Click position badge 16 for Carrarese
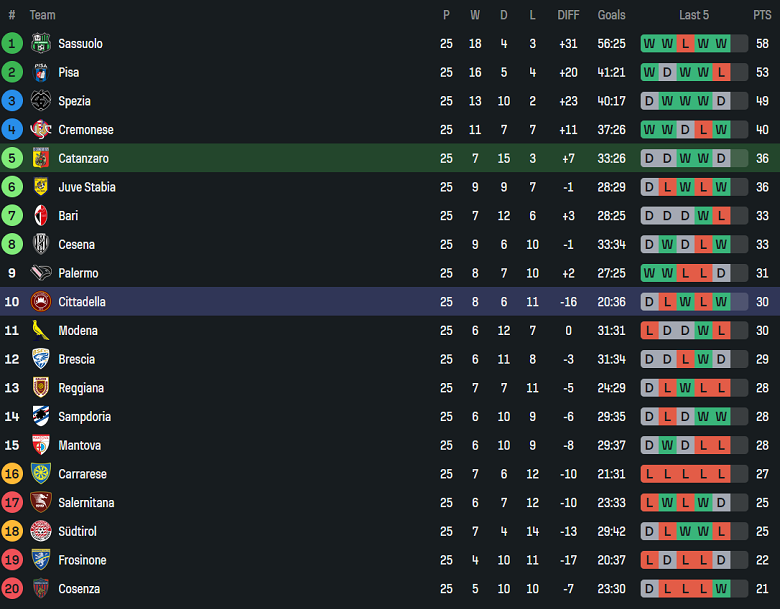Viewport: 780px width, 609px height. pyautogui.click(x=12, y=474)
